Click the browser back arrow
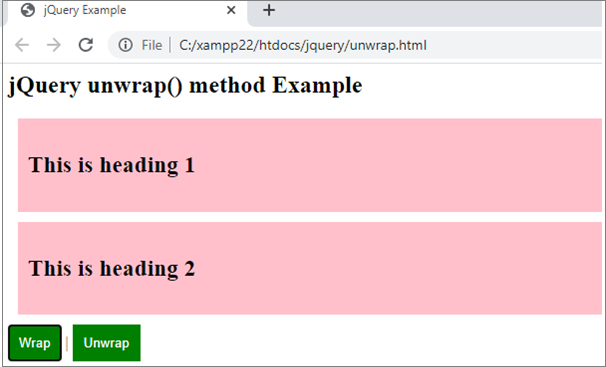The image size is (606, 367). click(22, 45)
